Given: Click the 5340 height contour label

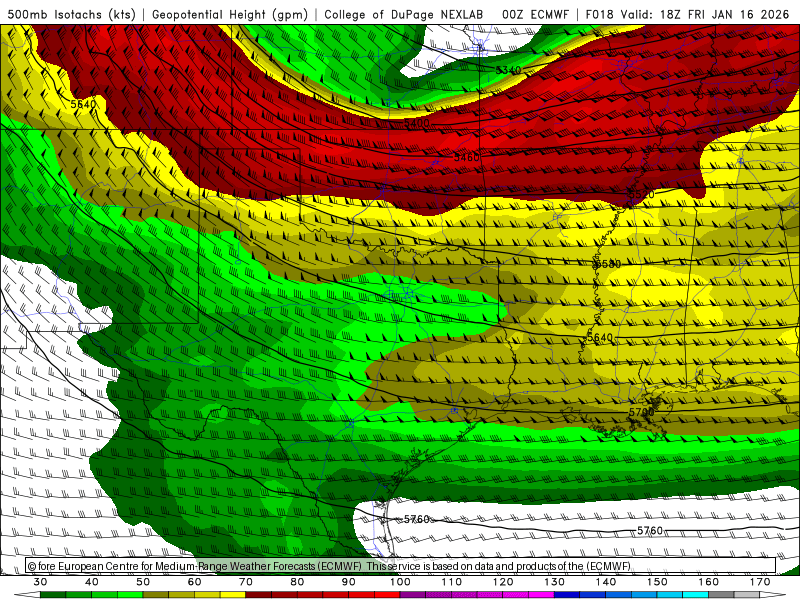Looking at the screenshot, I should point(508,70).
